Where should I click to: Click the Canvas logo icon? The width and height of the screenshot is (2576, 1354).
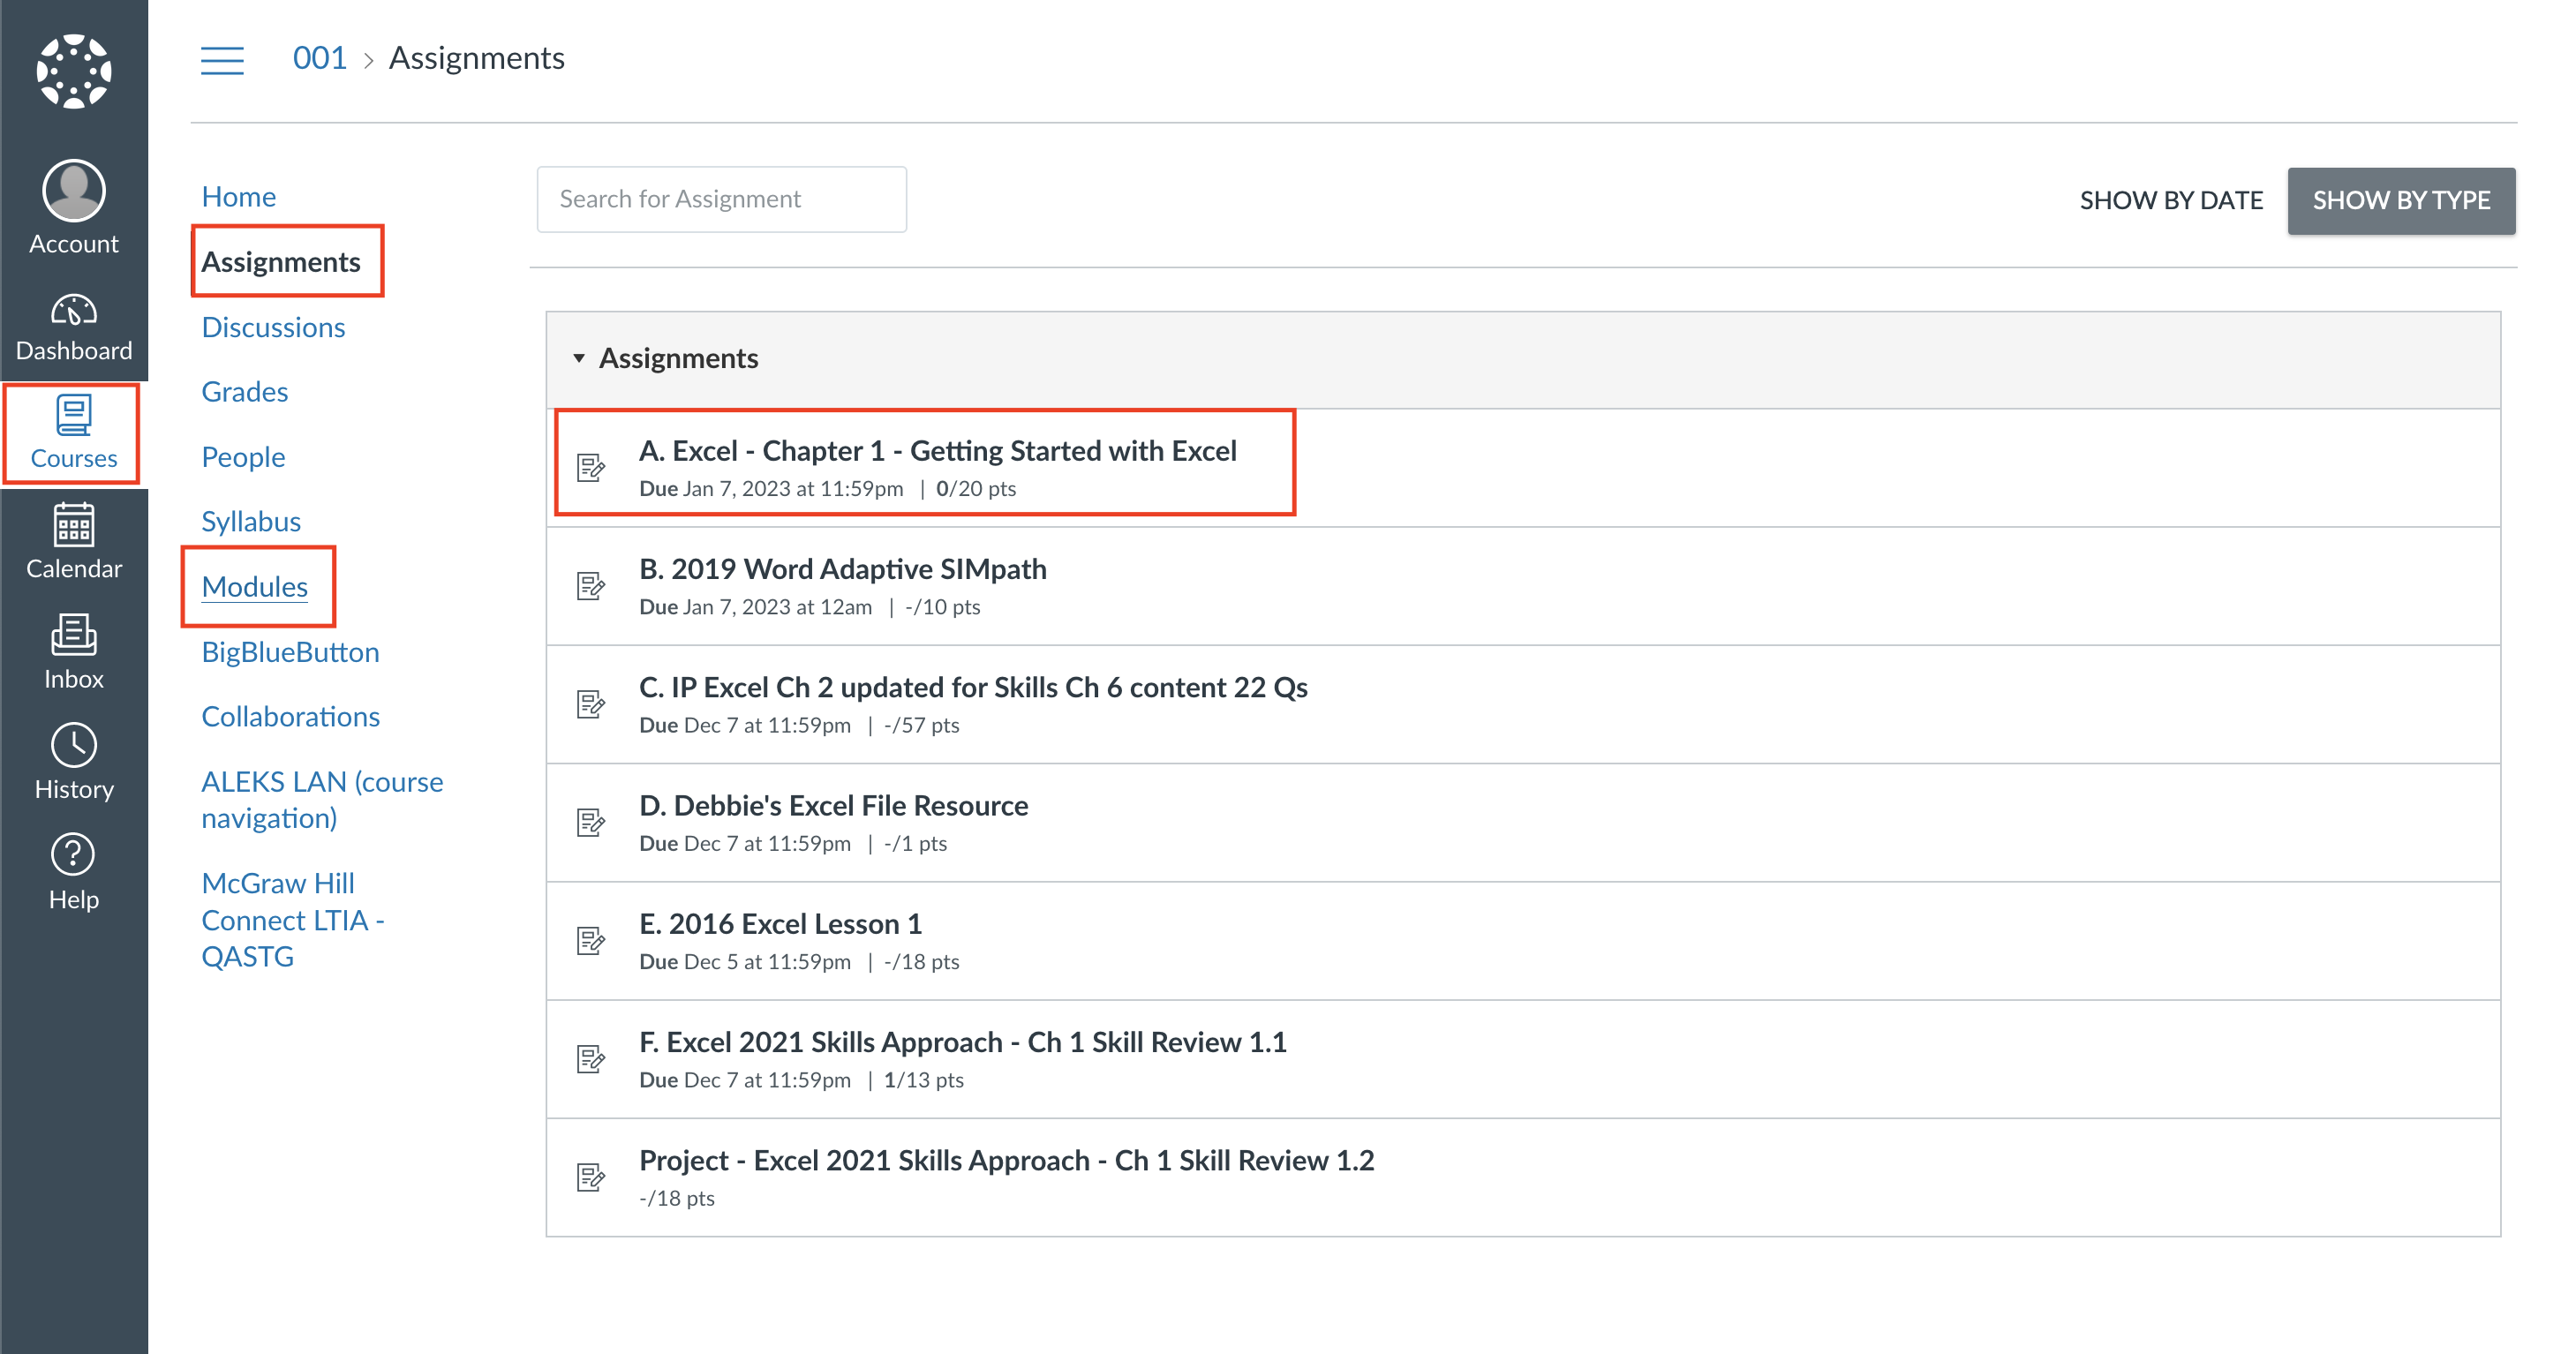(x=73, y=71)
